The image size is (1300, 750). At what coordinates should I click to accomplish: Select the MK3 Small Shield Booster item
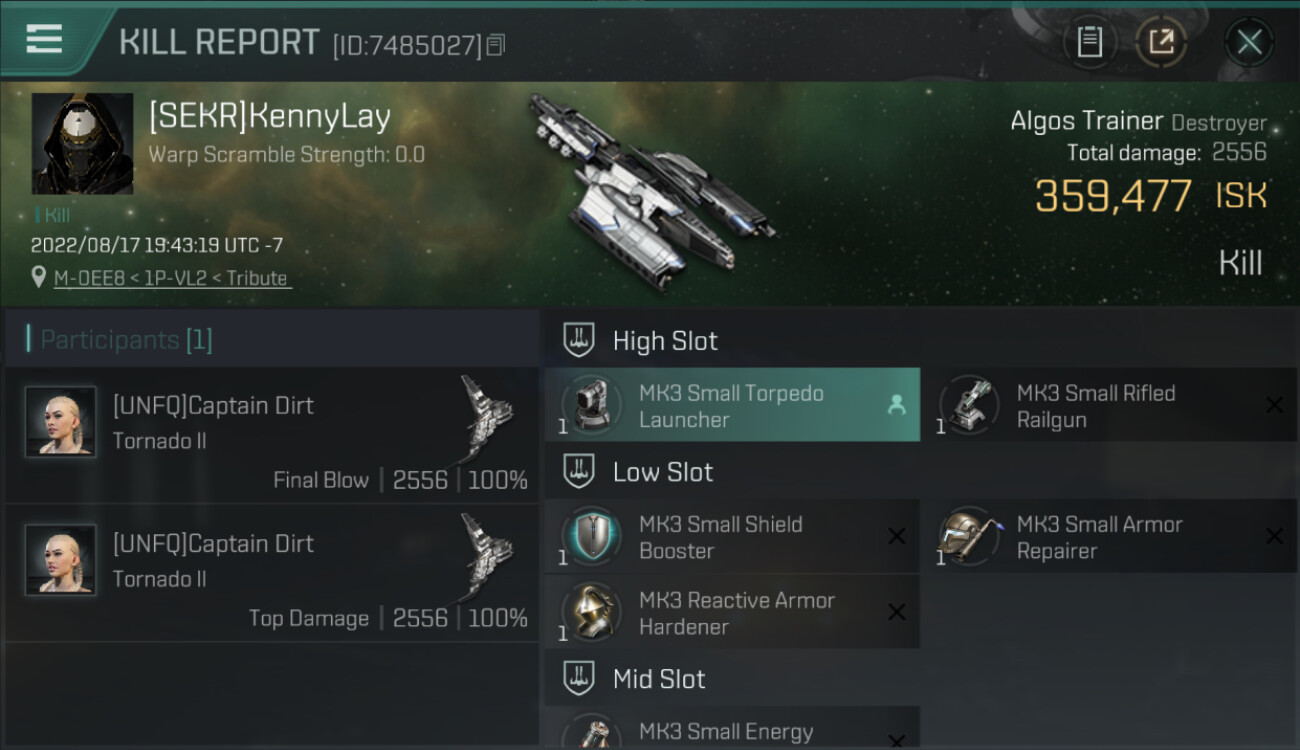point(732,537)
